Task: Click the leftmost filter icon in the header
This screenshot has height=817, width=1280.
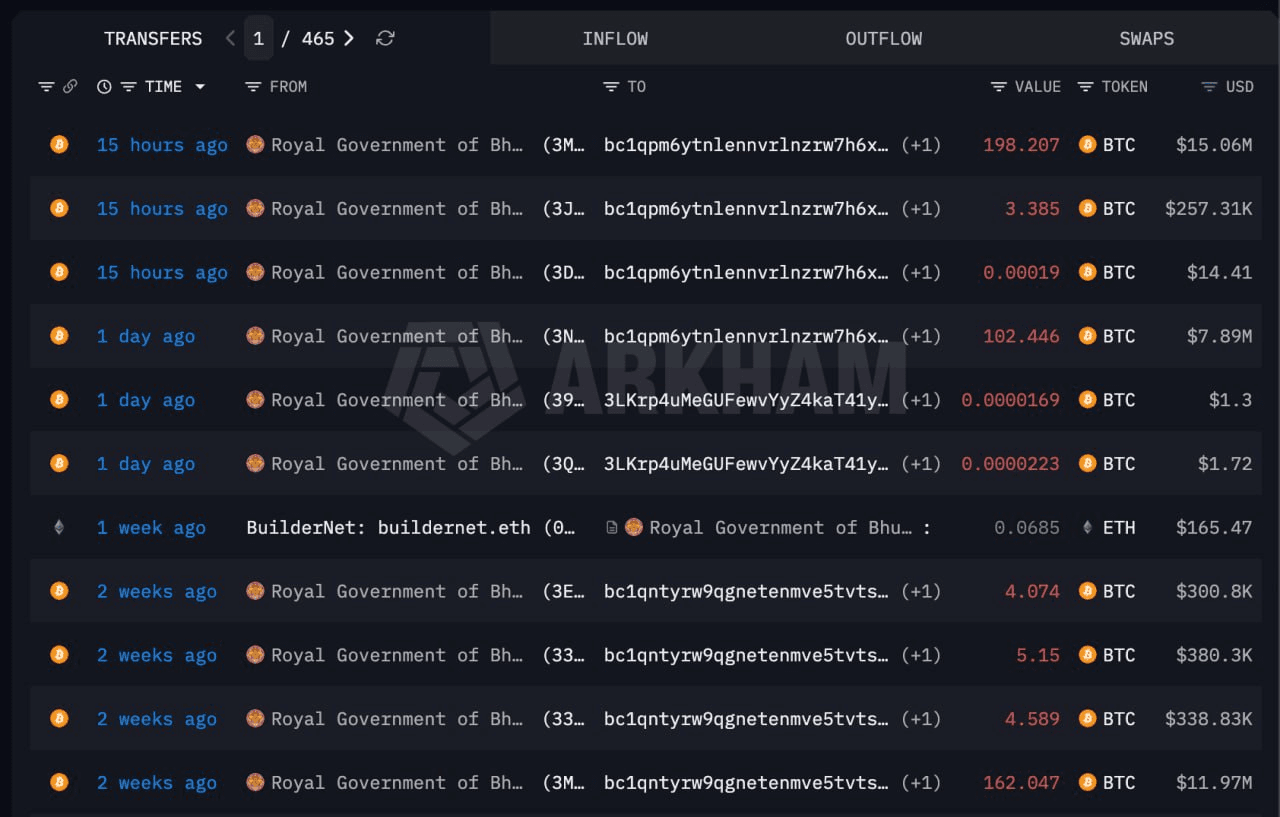Action: 46,87
